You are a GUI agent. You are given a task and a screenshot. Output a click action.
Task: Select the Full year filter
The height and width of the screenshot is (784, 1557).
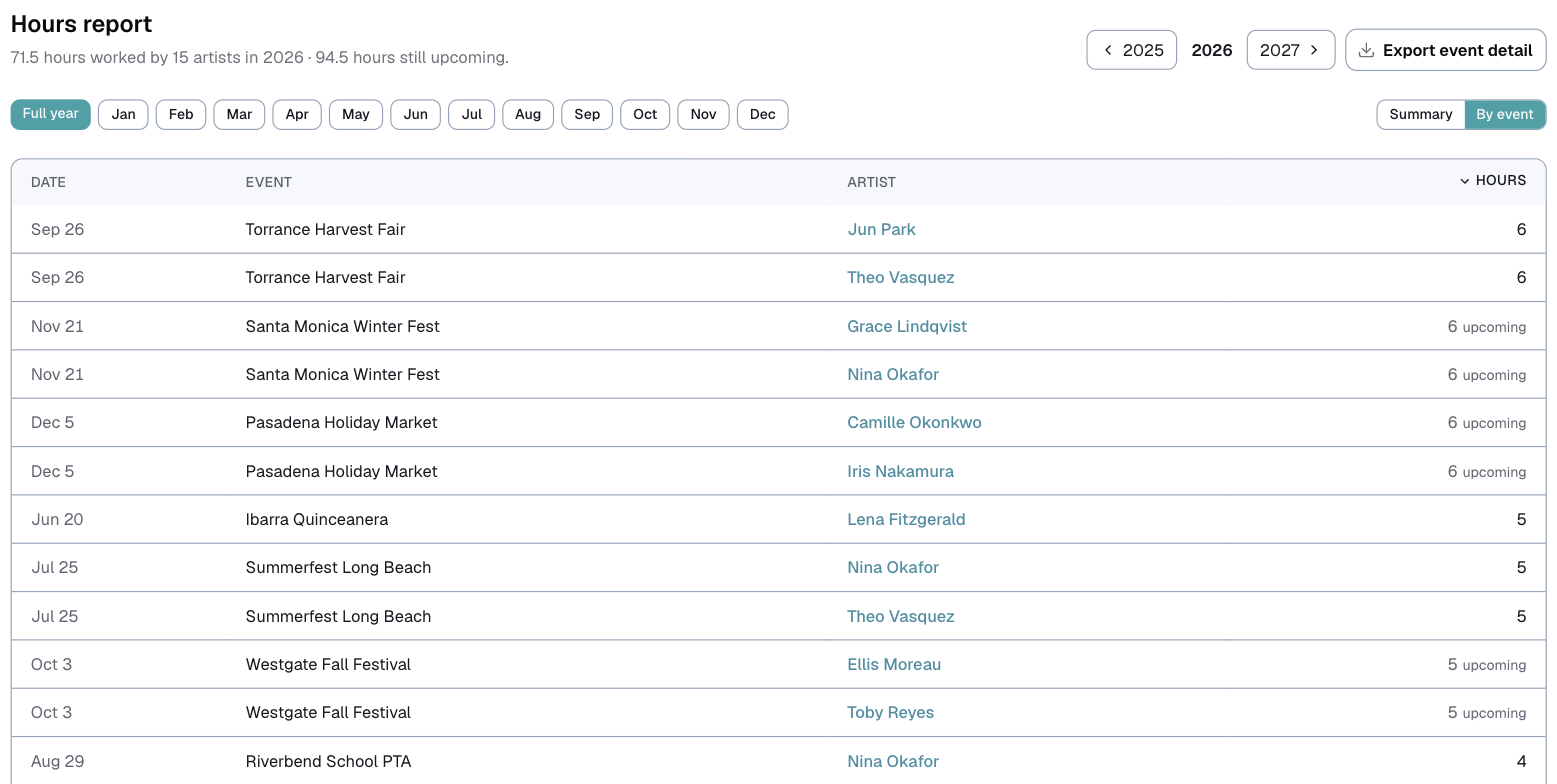click(x=51, y=114)
